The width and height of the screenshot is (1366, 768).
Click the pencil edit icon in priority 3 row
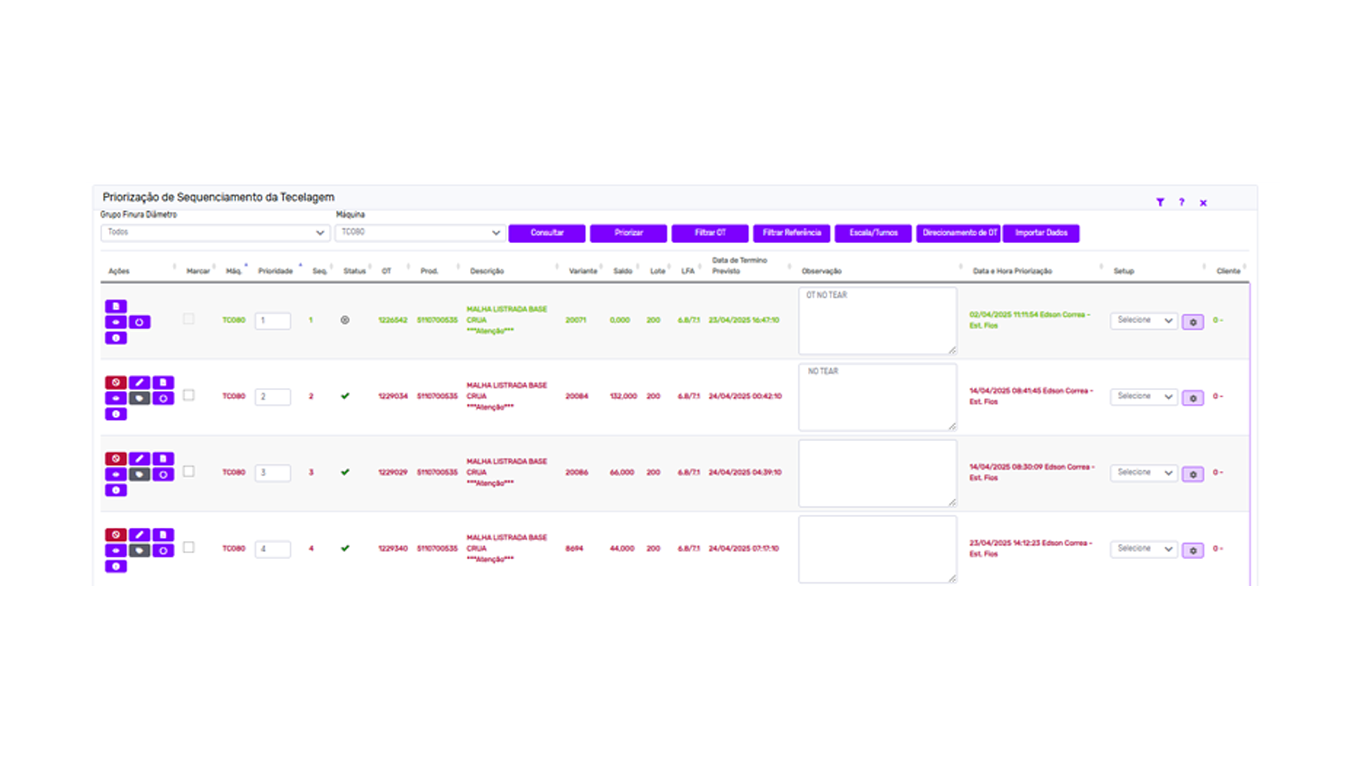click(x=139, y=458)
